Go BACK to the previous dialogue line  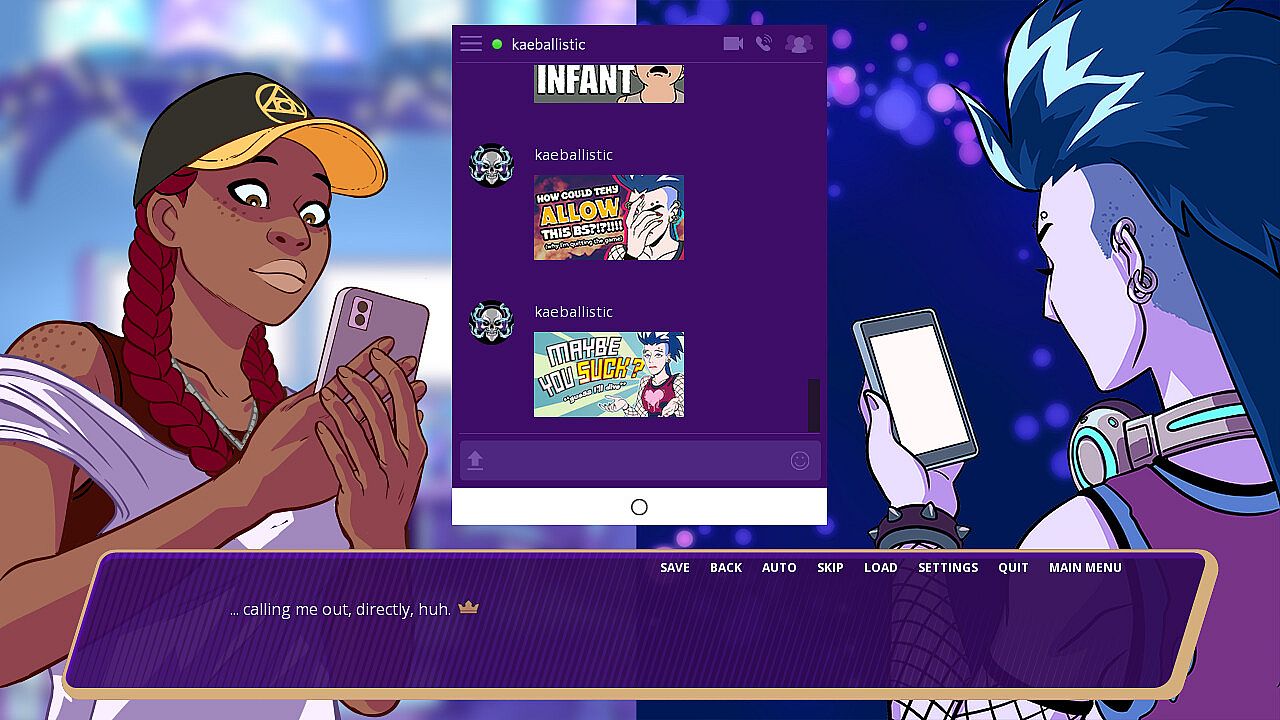(726, 567)
